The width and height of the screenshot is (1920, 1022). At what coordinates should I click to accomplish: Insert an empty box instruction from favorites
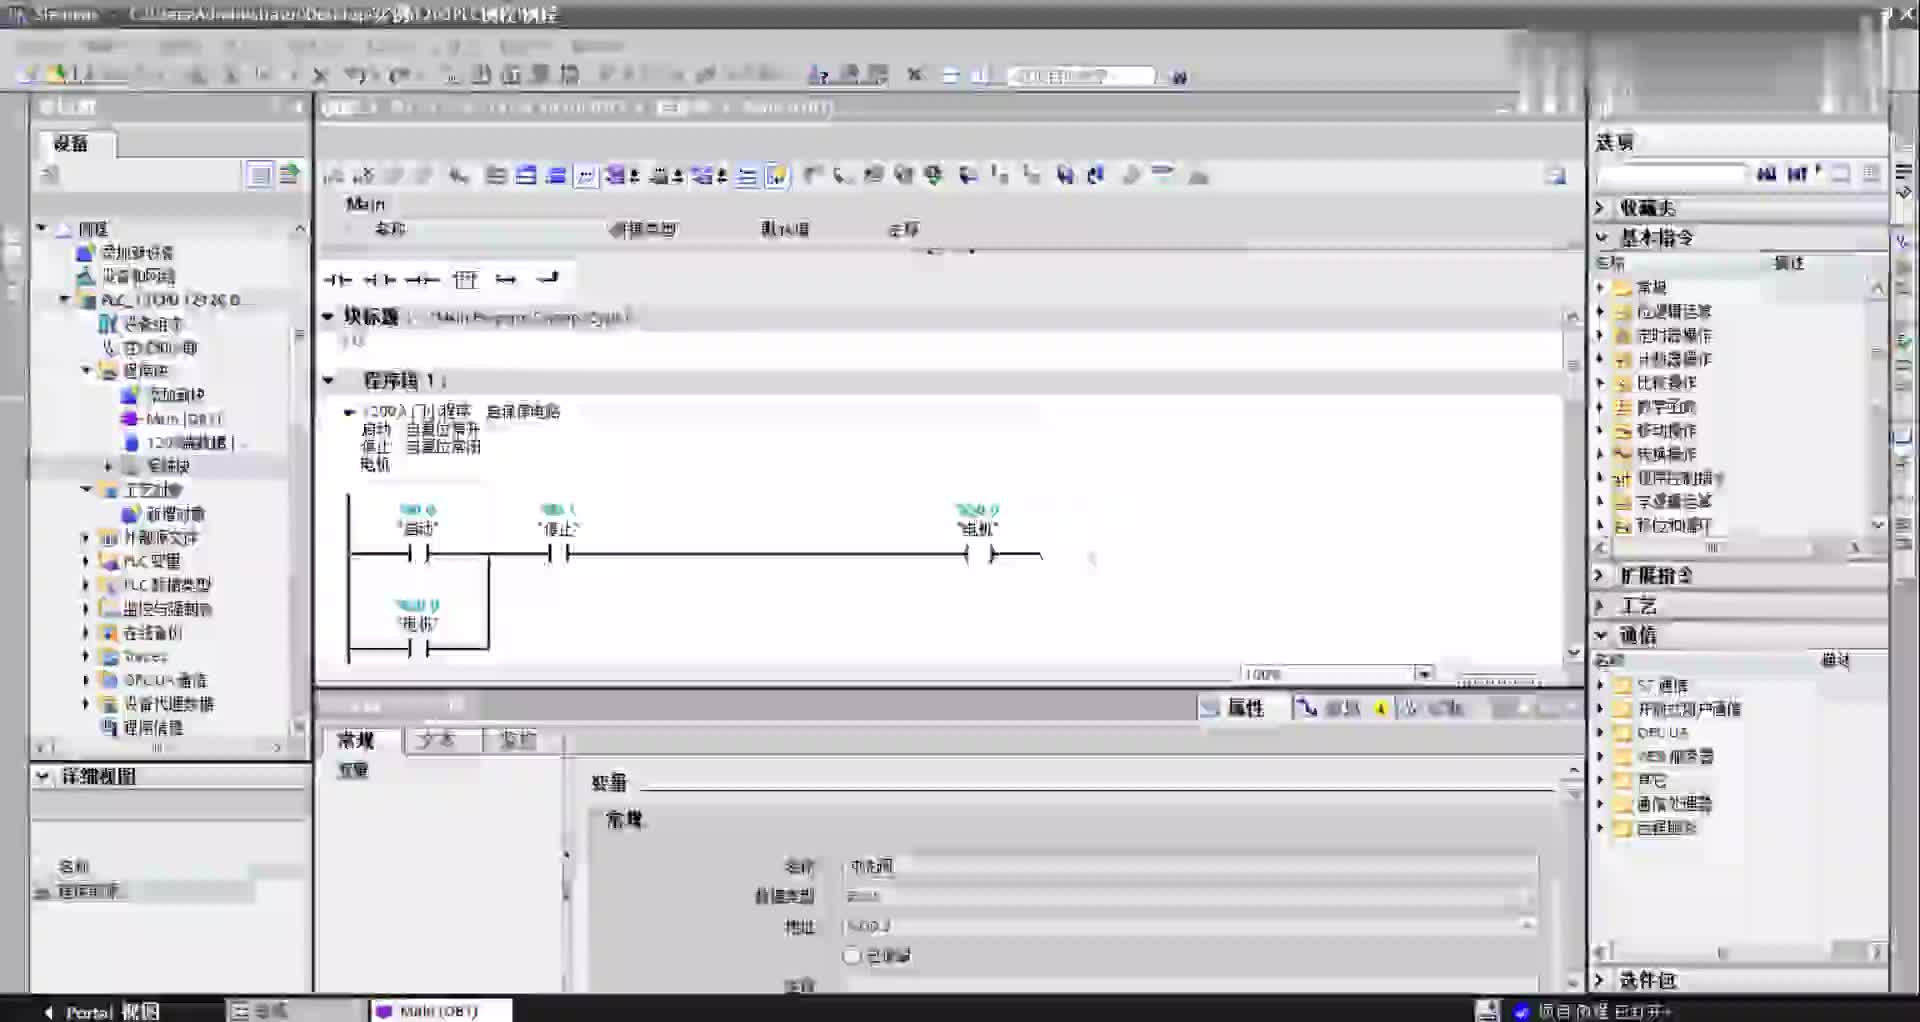[465, 280]
